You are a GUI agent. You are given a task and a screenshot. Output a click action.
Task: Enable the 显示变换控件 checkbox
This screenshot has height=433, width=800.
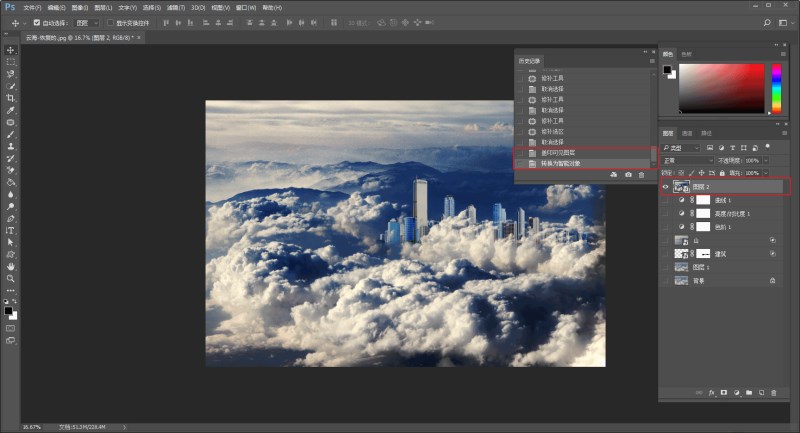[x=110, y=22]
